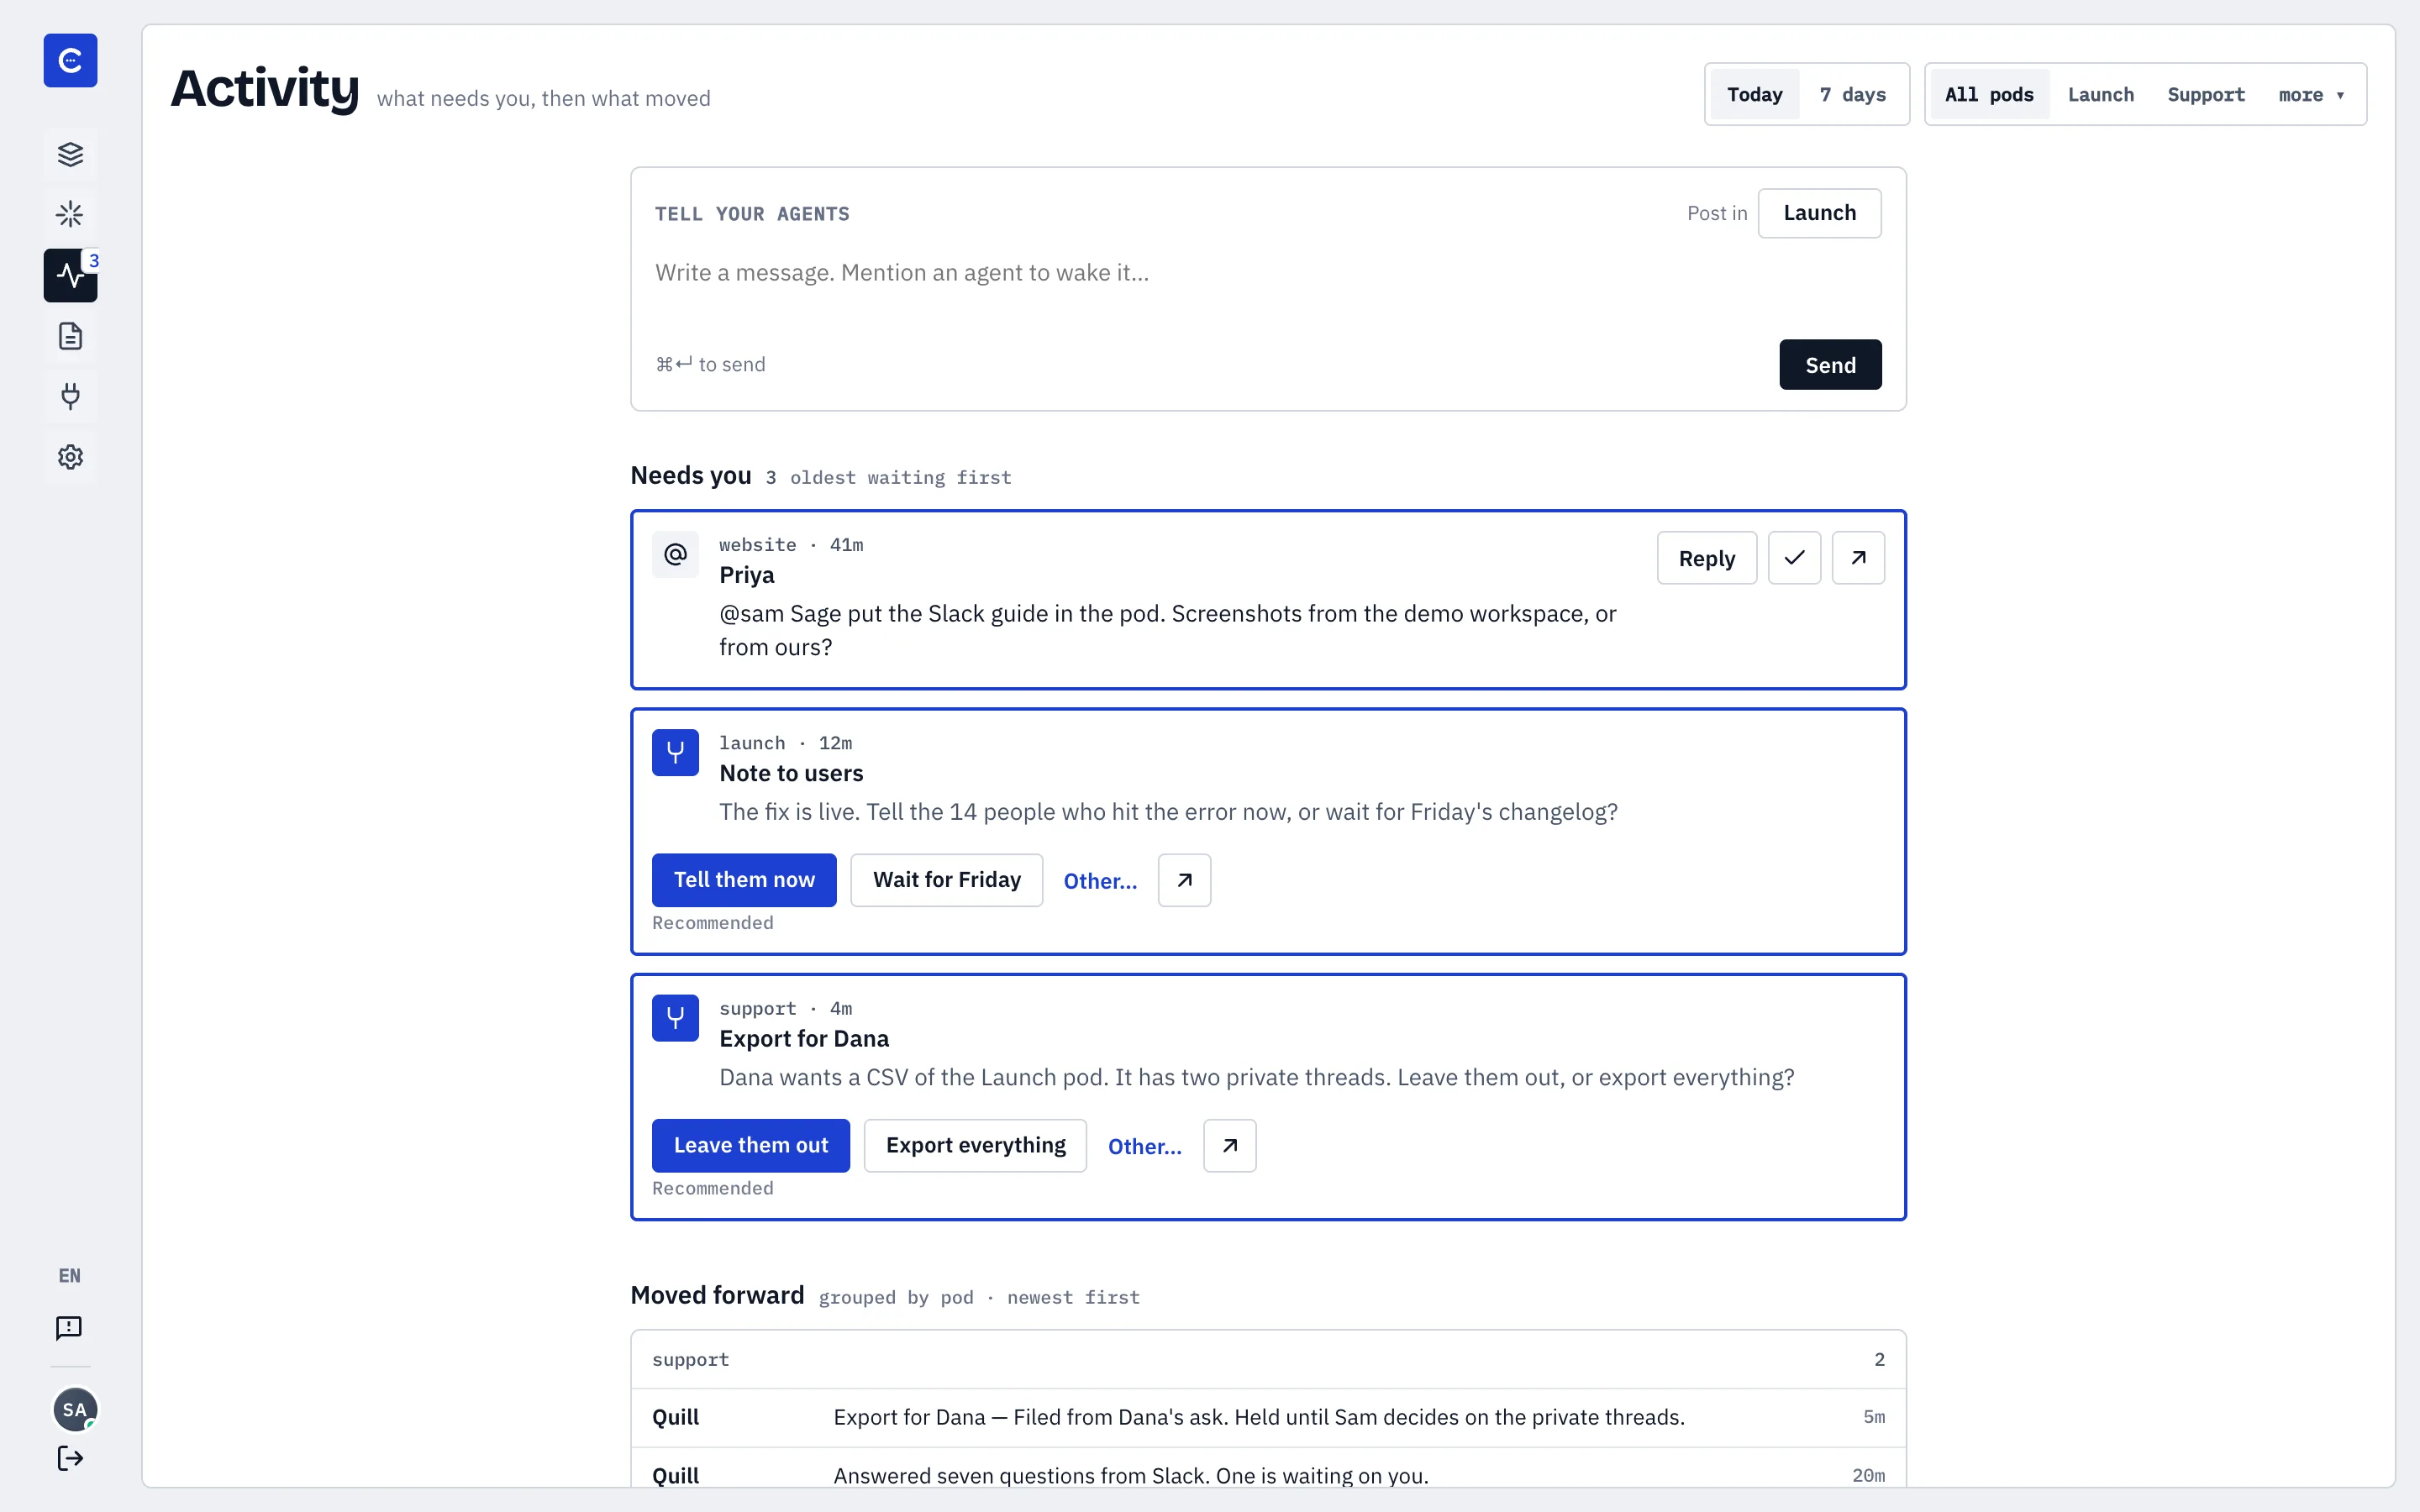The image size is (2420, 1512).
Task: Mark Priya's mention as done with checkmark
Action: tap(1794, 558)
